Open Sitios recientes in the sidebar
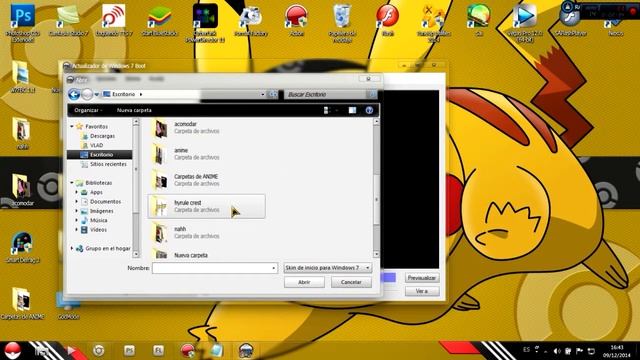640x360 pixels. point(108,164)
